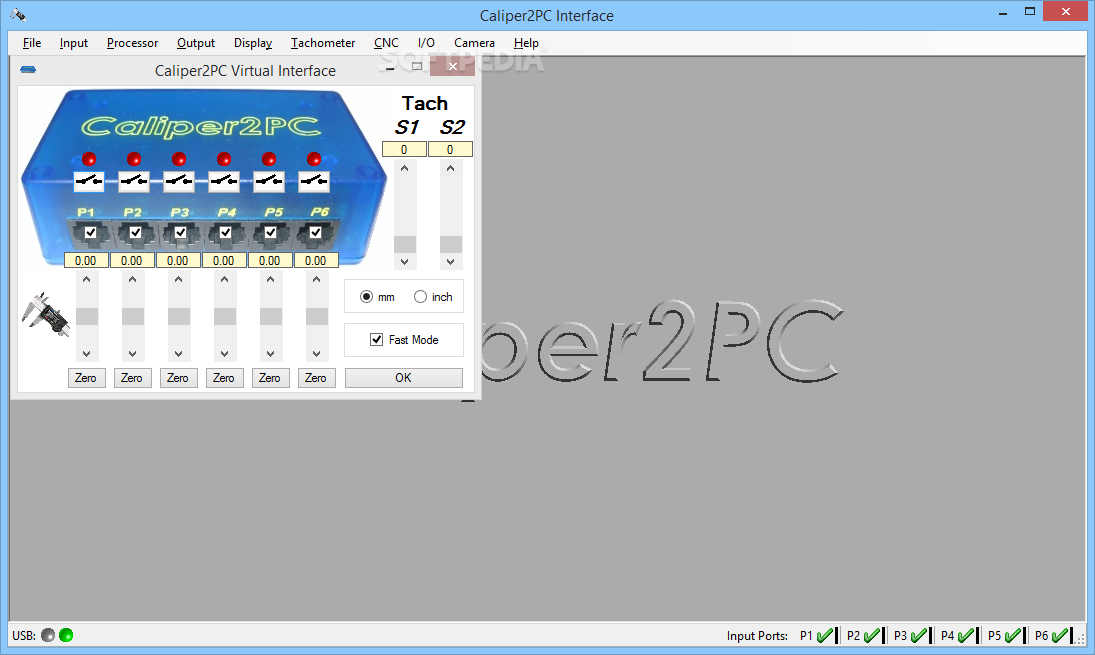Screen dimensions: 1095x655
Task: Click the green USB status indicator
Action: click(66, 635)
